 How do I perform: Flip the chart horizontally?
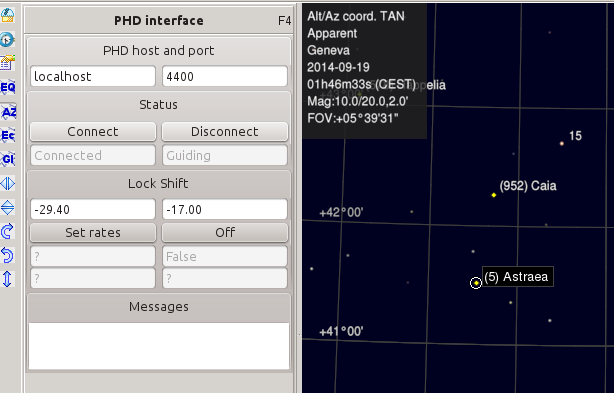(7, 184)
